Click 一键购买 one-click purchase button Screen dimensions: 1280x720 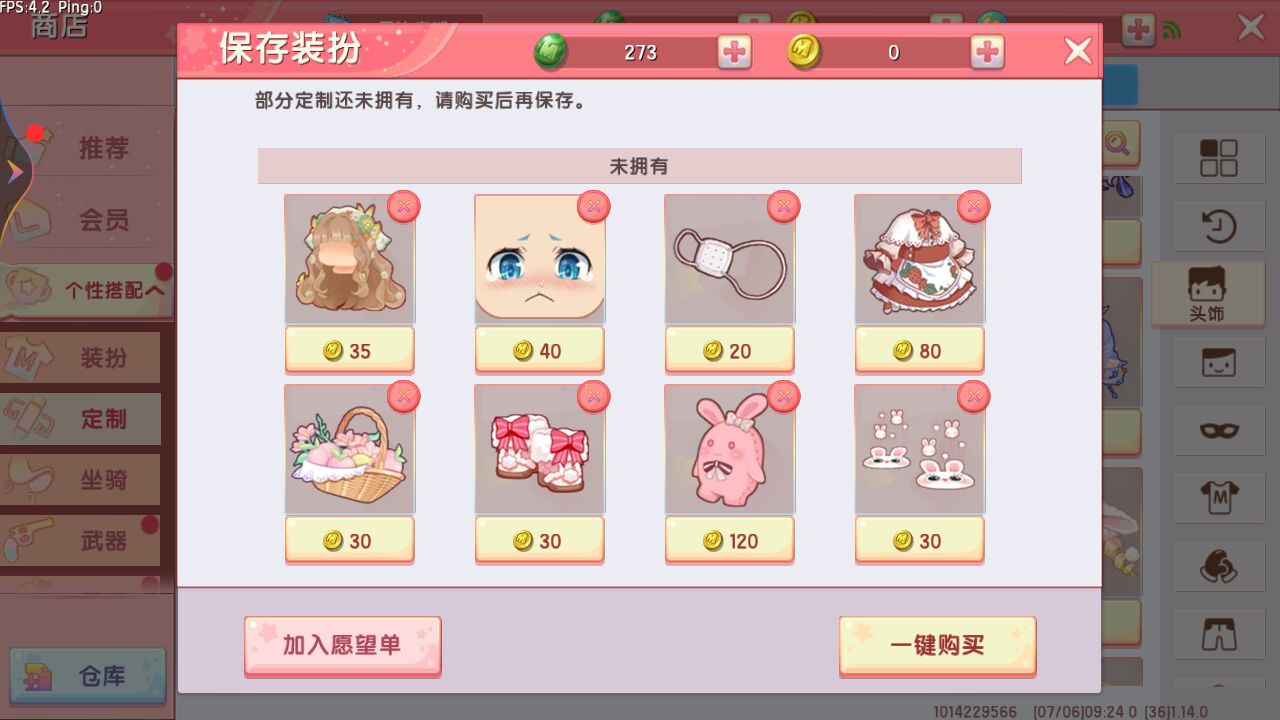(937, 645)
